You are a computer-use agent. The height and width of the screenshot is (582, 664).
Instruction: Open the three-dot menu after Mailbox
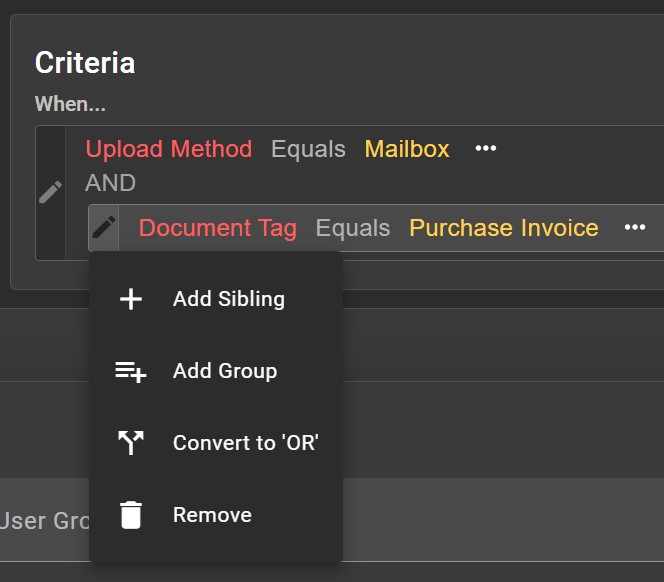[486, 149]
